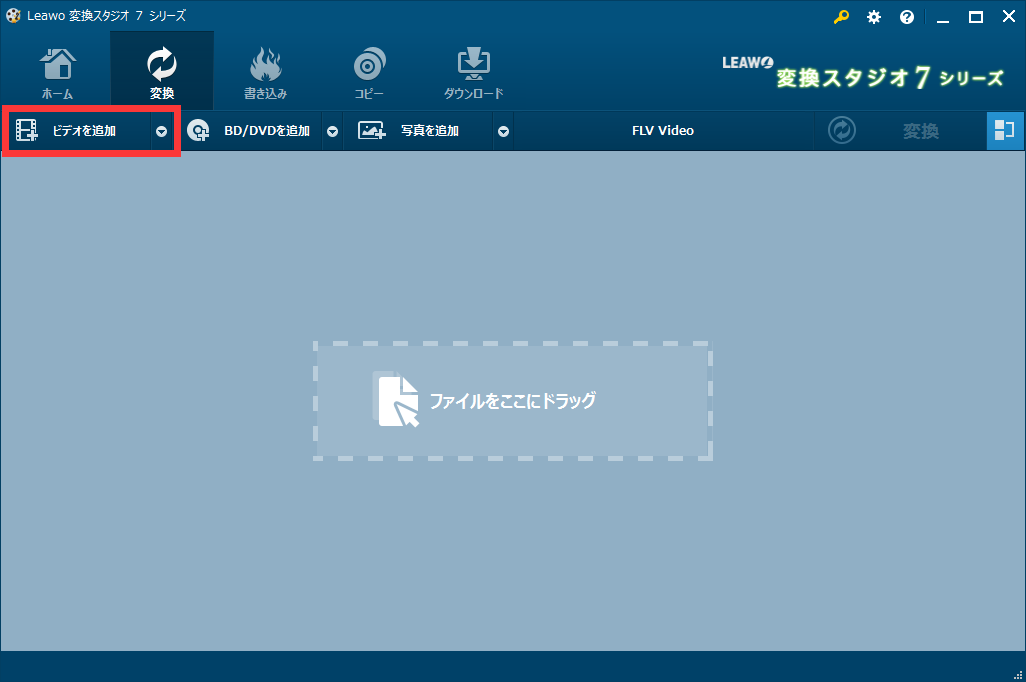The width and height of the screenshot is (1026, 682).
Task: Switch to the 書き込み burn tab
Action: [265, 73]
